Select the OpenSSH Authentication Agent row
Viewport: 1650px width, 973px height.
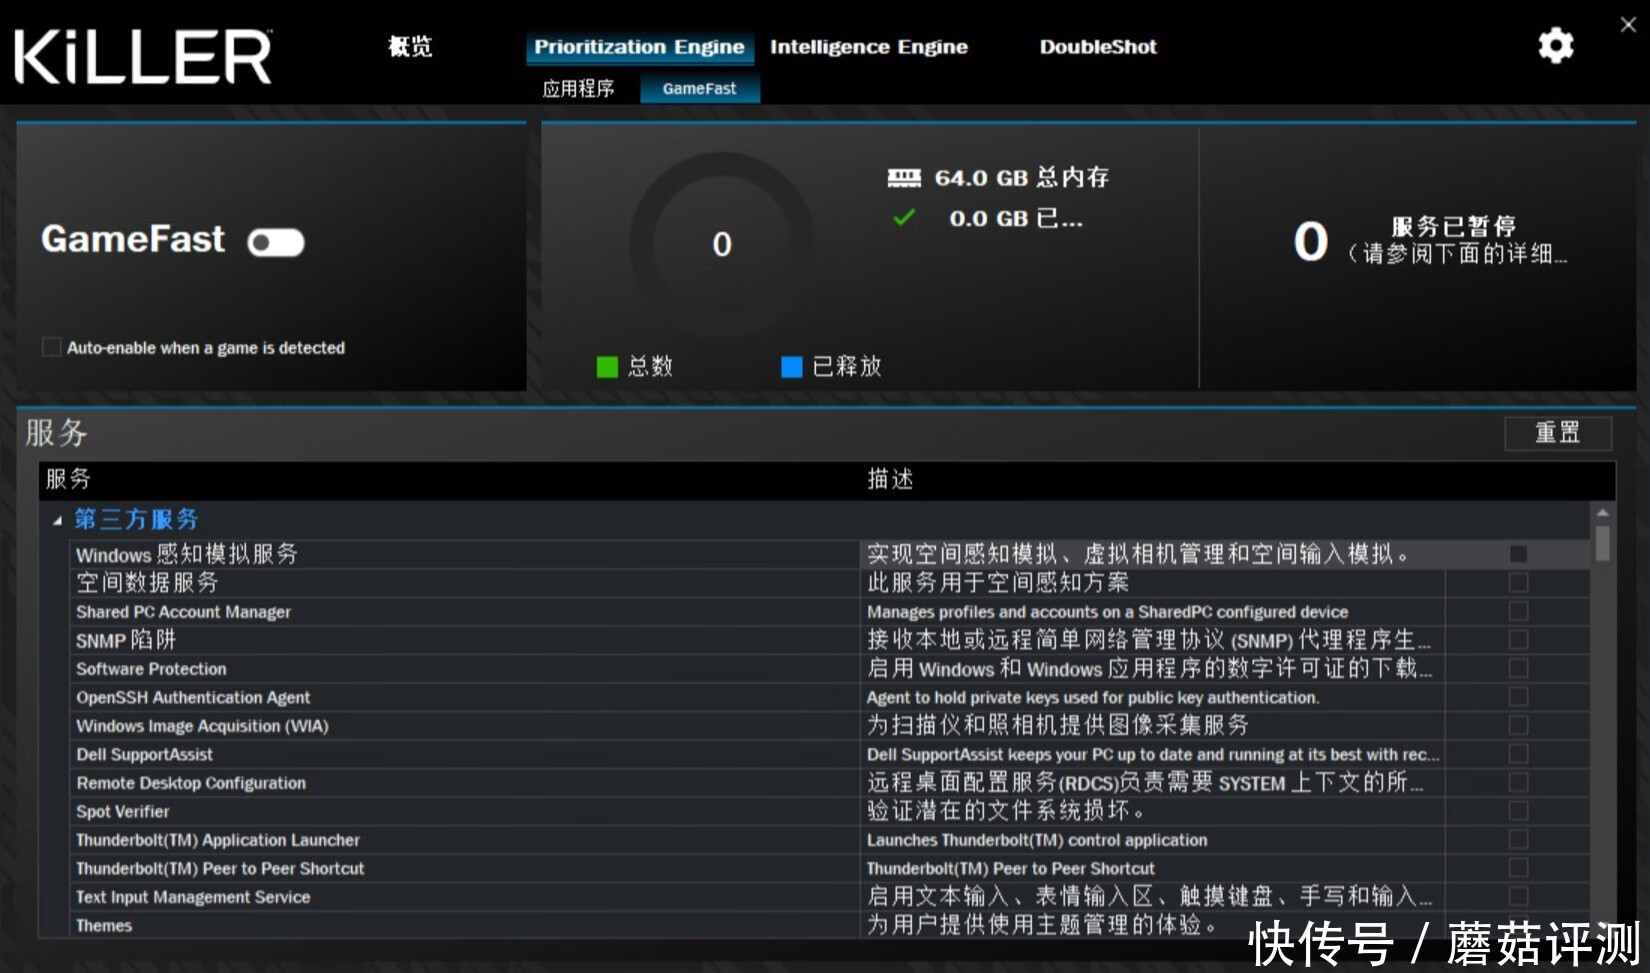(830, 697)
